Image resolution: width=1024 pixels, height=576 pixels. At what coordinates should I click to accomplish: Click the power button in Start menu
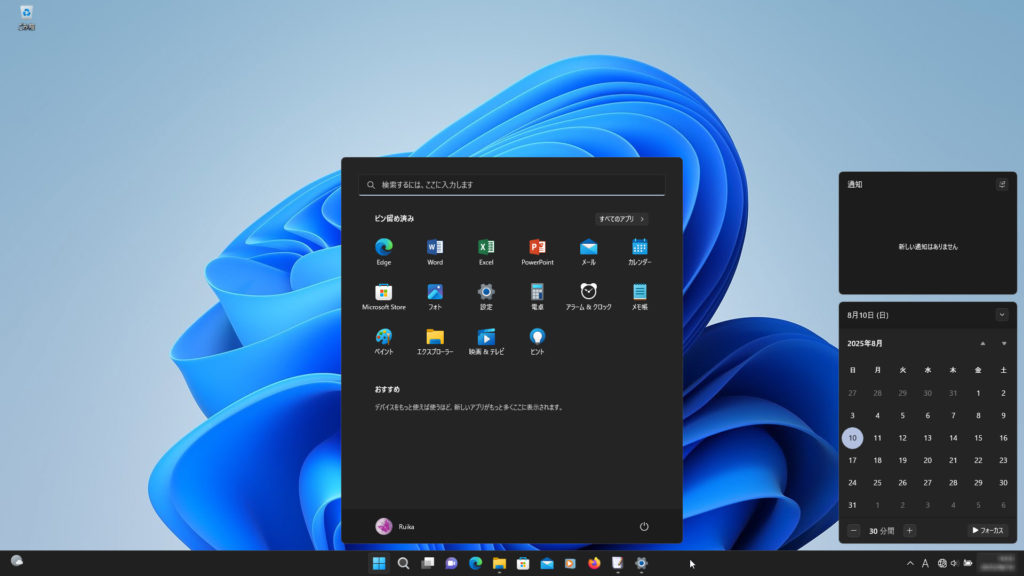pyautogui.click(x=644, y=526)
